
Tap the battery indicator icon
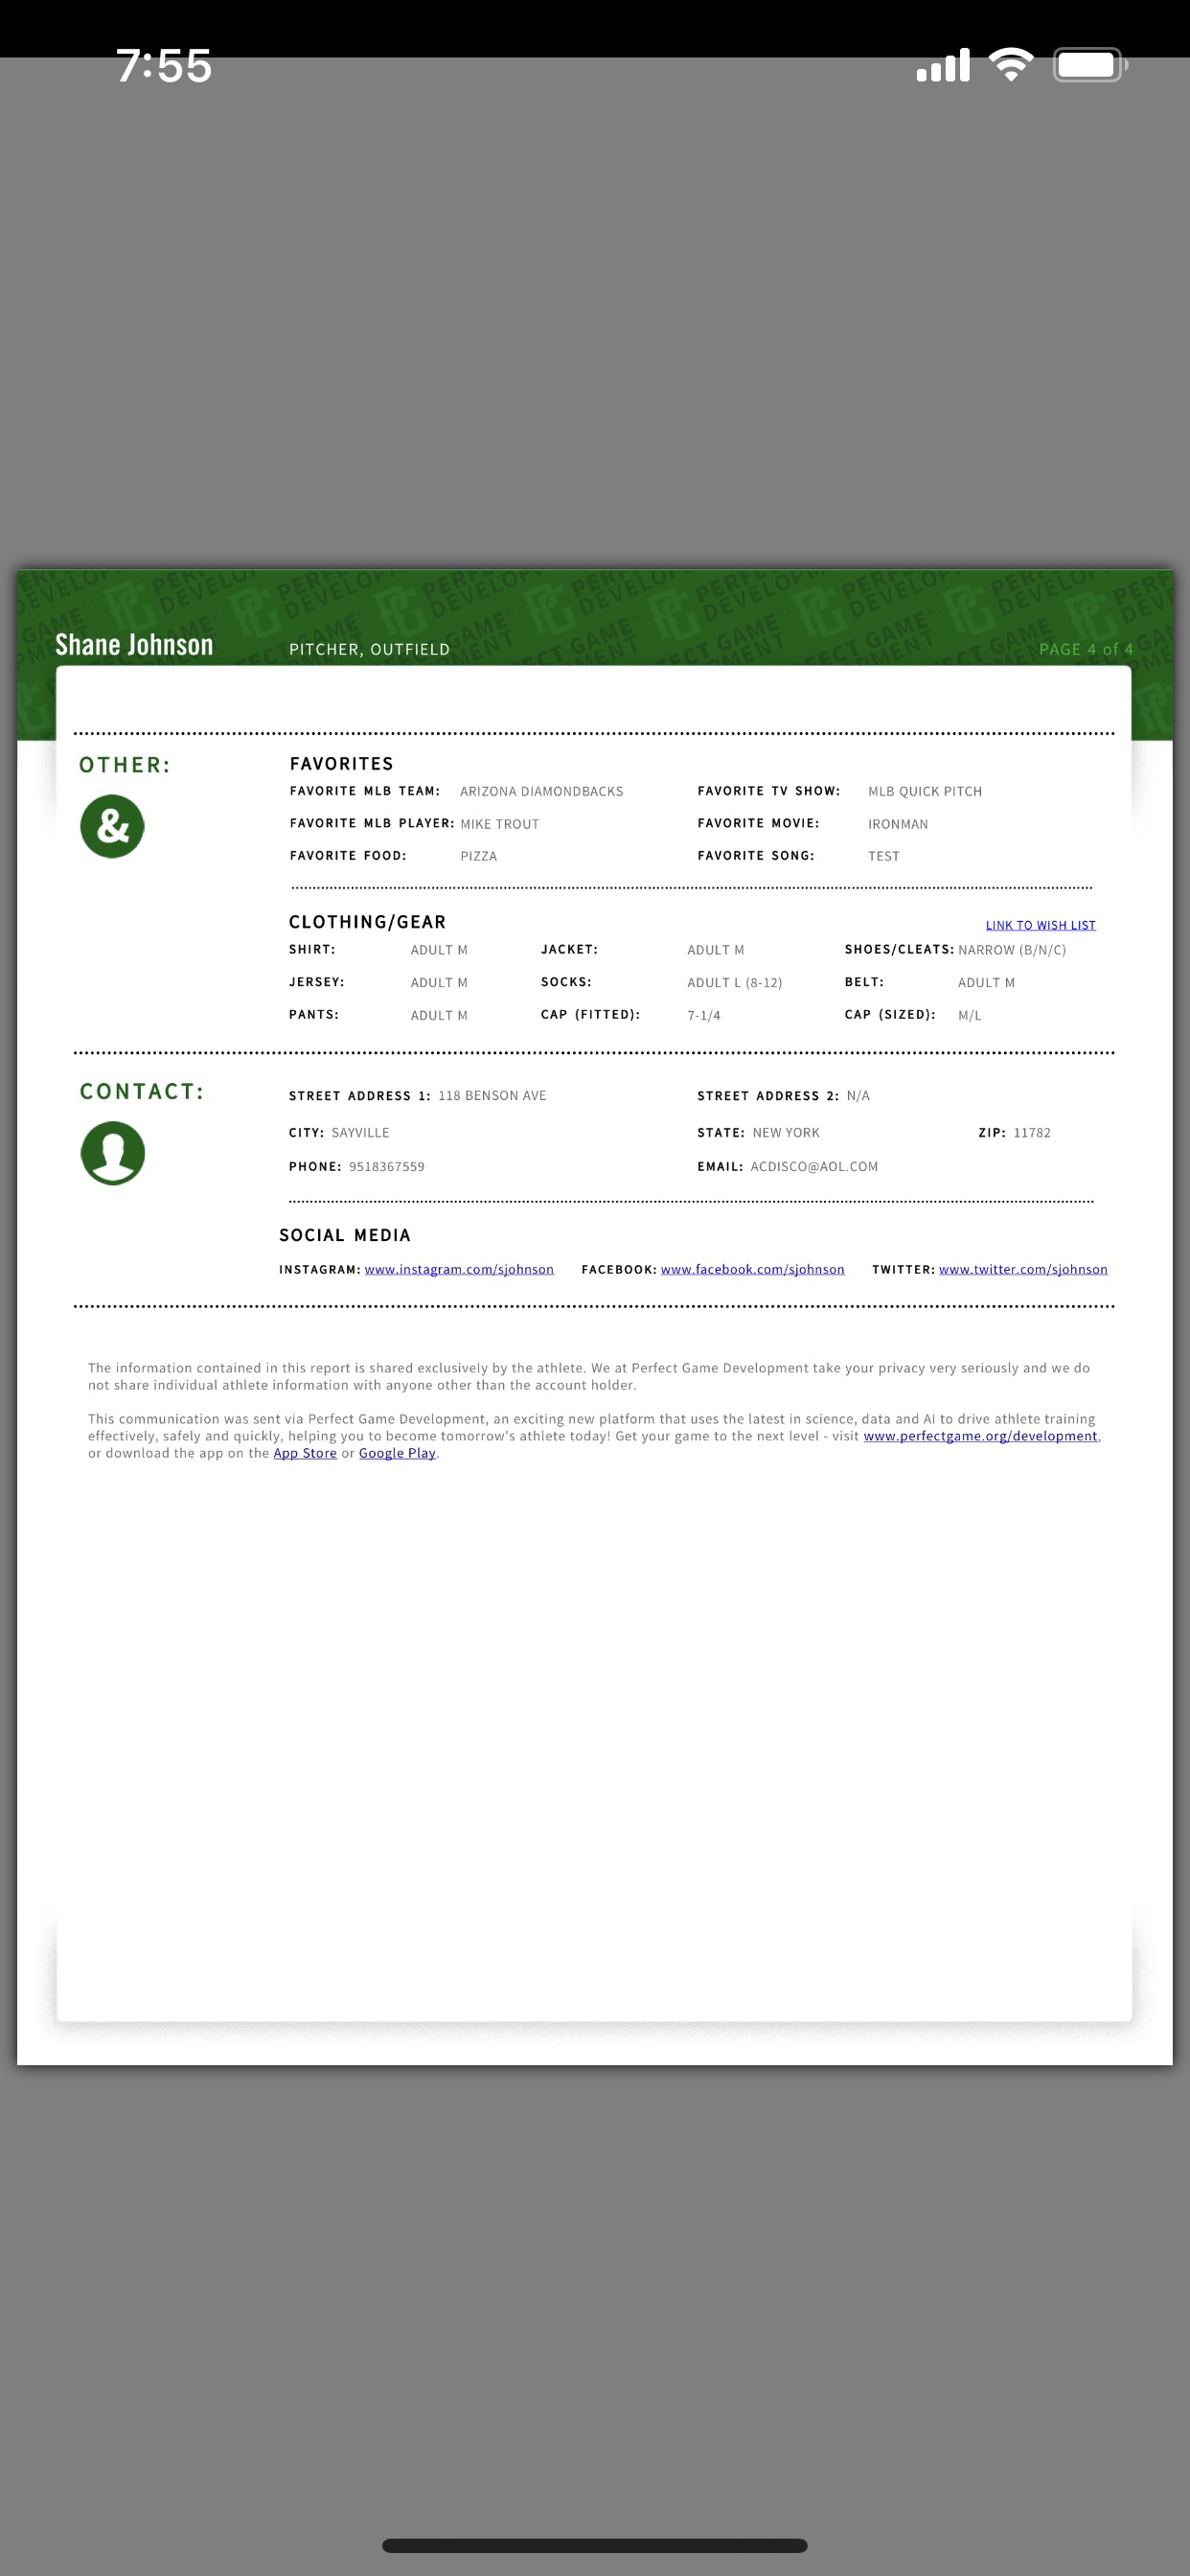click(x=1089, y=65)
